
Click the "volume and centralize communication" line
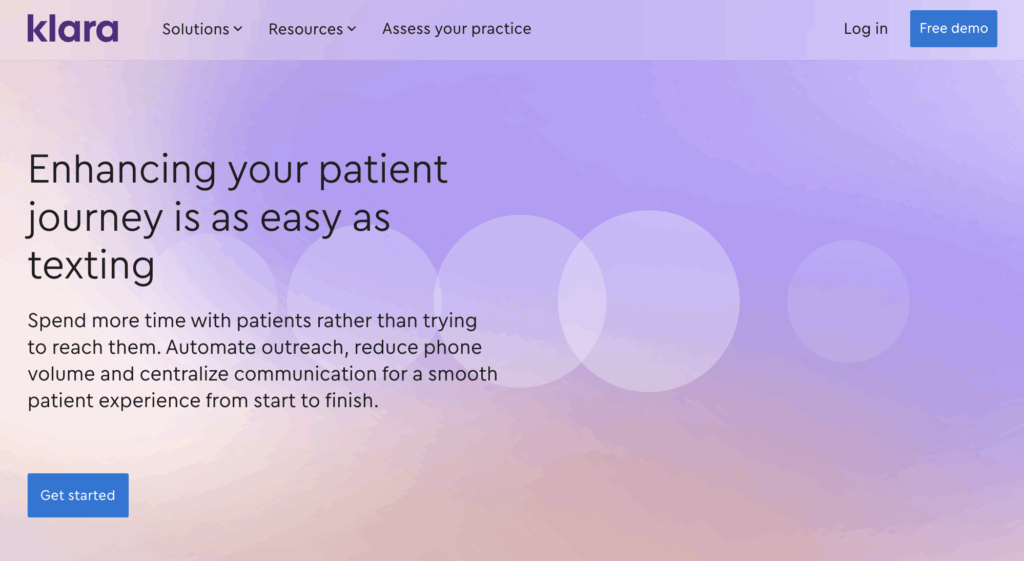pyautogui.click(x=262, y=375)
